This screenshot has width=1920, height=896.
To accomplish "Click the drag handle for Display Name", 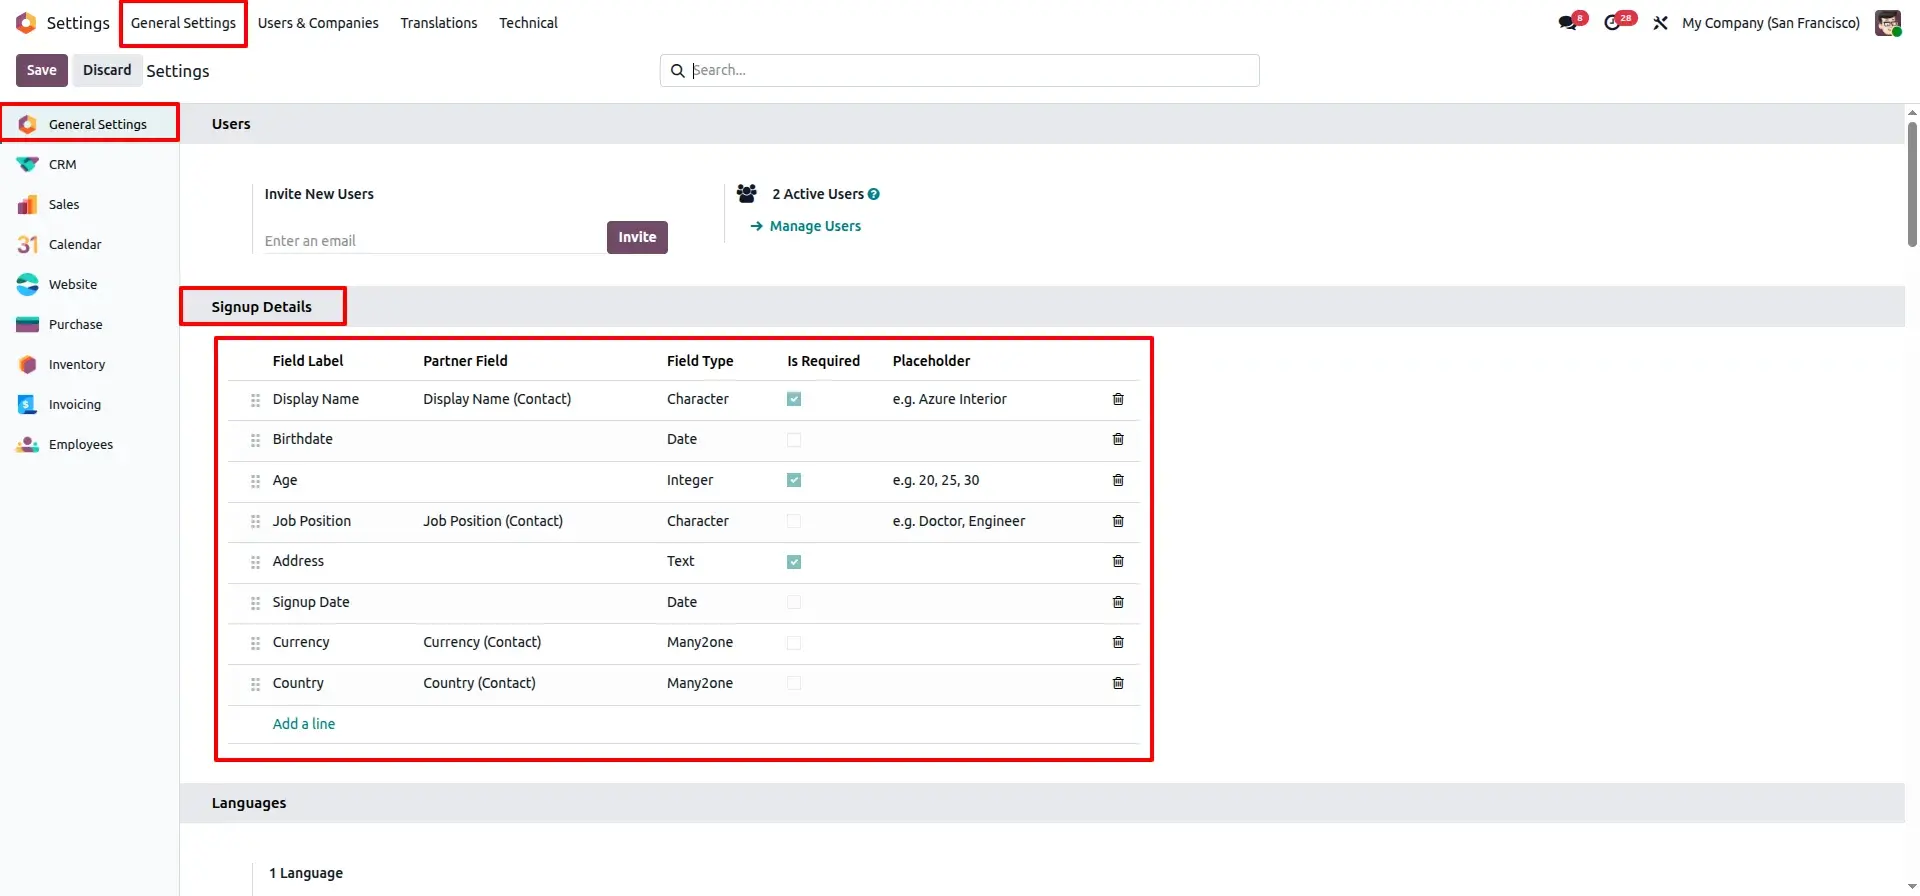I will click(255, 400).
